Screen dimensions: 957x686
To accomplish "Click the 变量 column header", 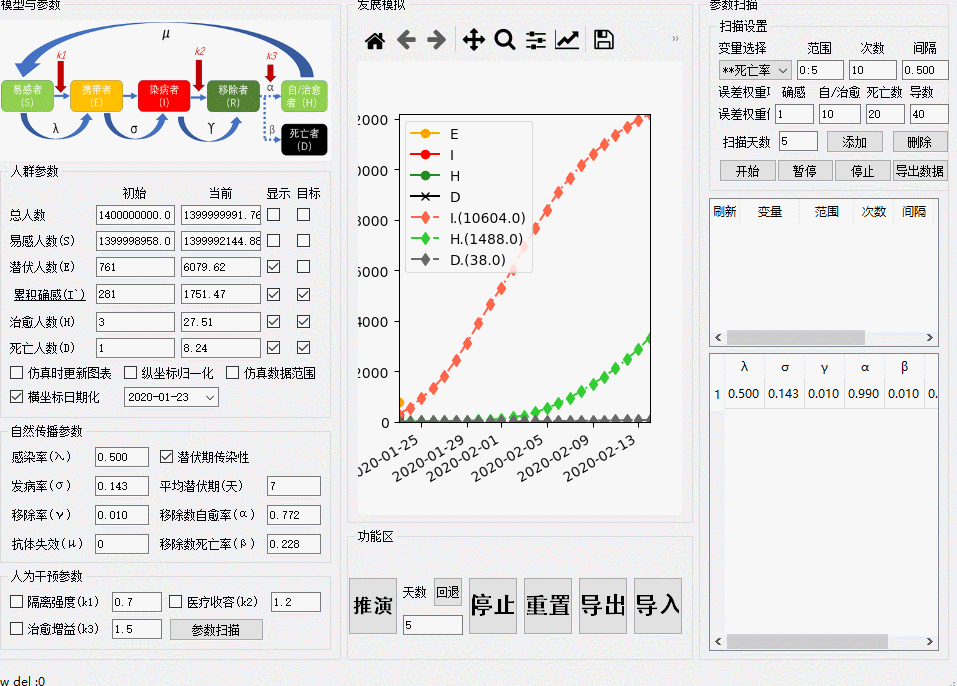I will (x=769, y=212).
